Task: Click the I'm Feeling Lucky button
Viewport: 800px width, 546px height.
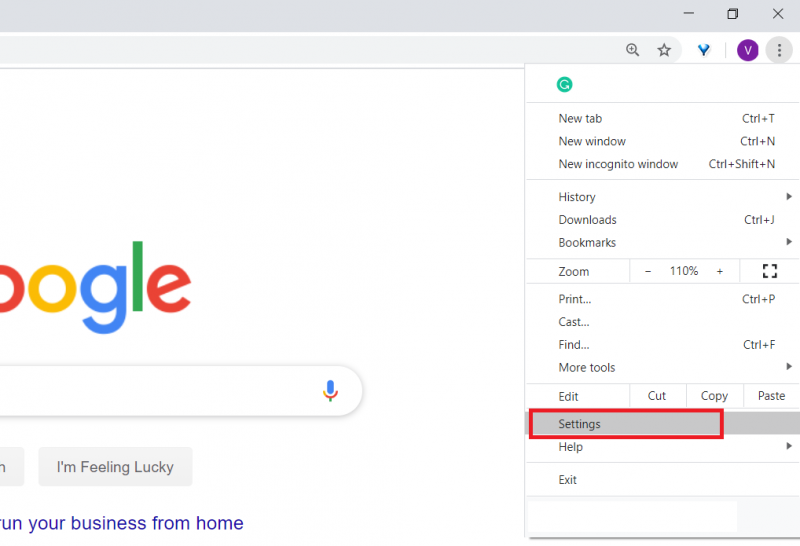Action: pos(115,466)
